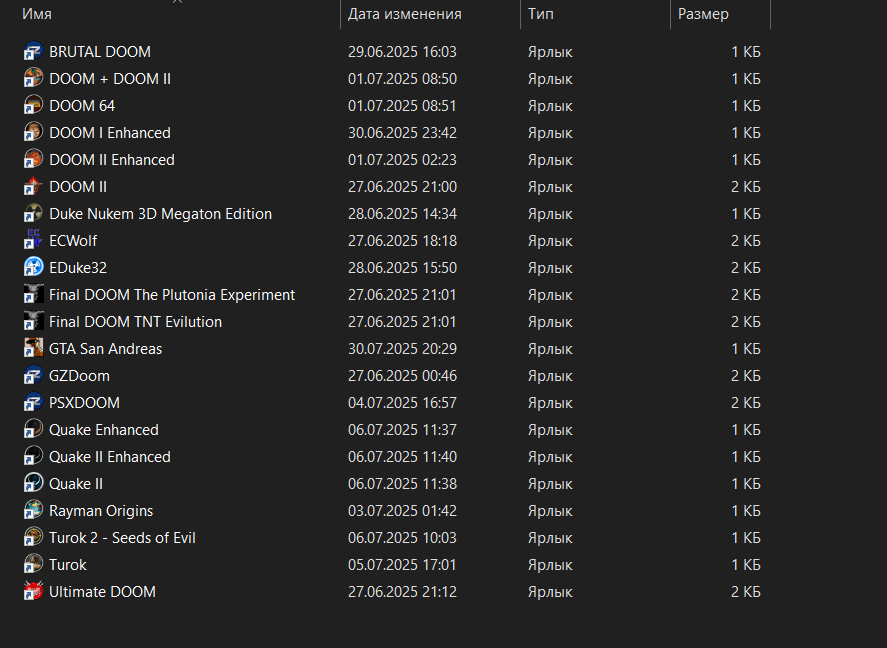Image resolution: width=887 pixels, height=648 pixels.
Task: Select the Turok 2 - Seeds of Evil icon
Action: (33, 538)
